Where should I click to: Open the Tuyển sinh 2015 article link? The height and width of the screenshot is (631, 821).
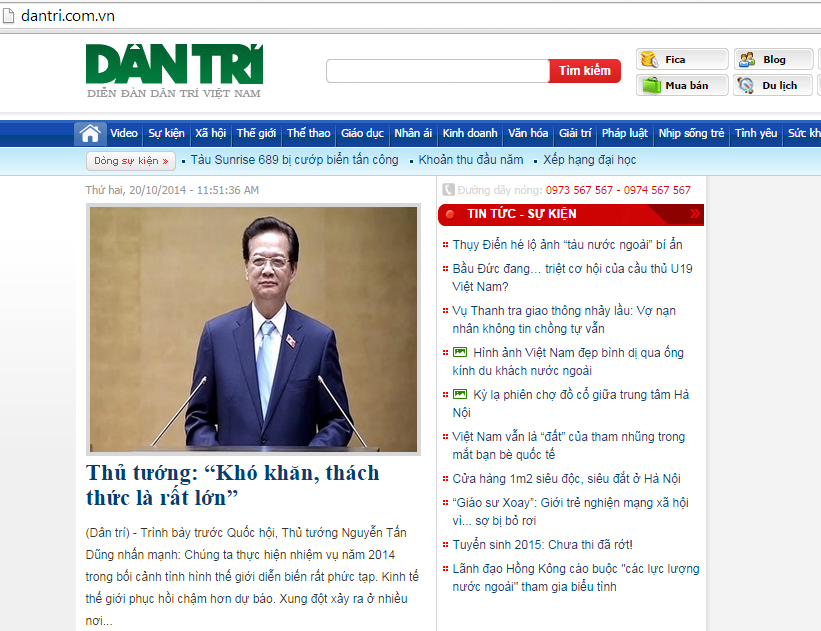coord(542,545)
